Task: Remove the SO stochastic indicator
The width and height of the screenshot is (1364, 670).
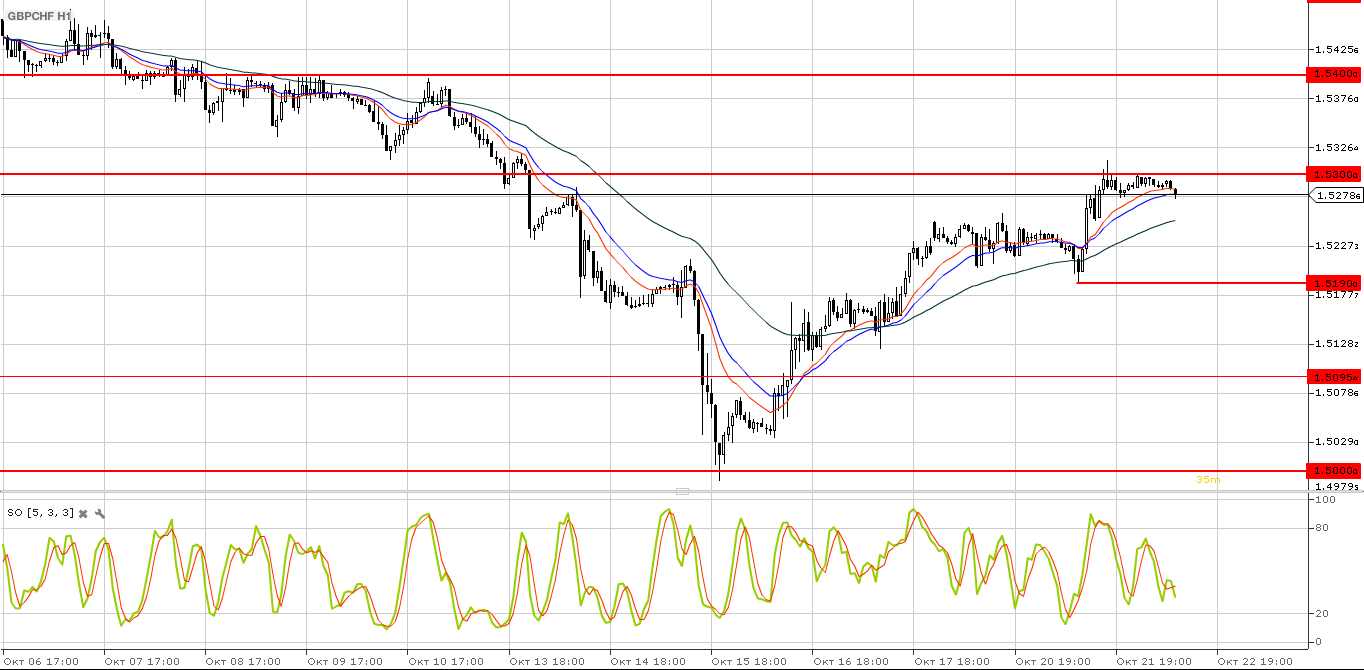Action: tap(84, 513)
